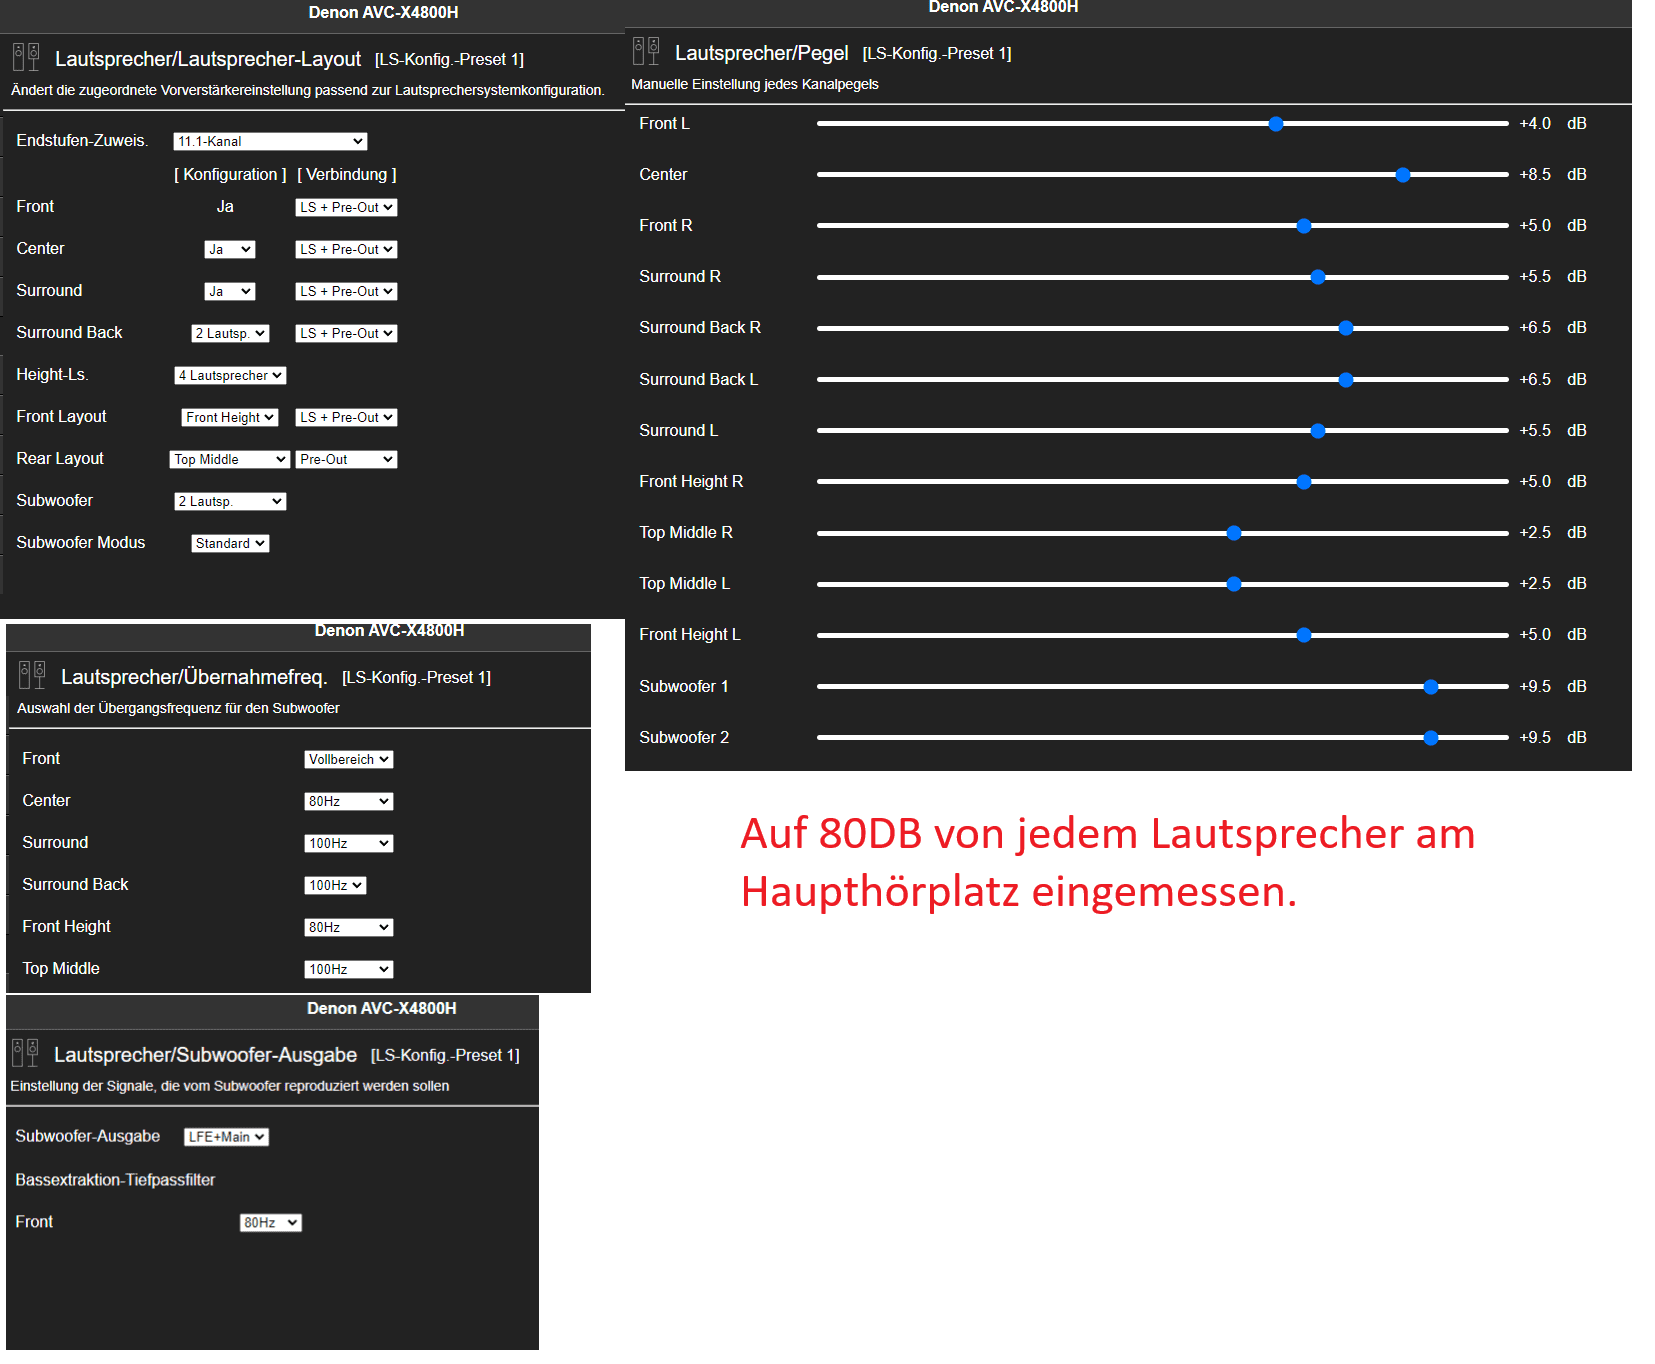Click "Manuelle Einstellung jedes Kanalpegels" description

click(x=755, y=84)
